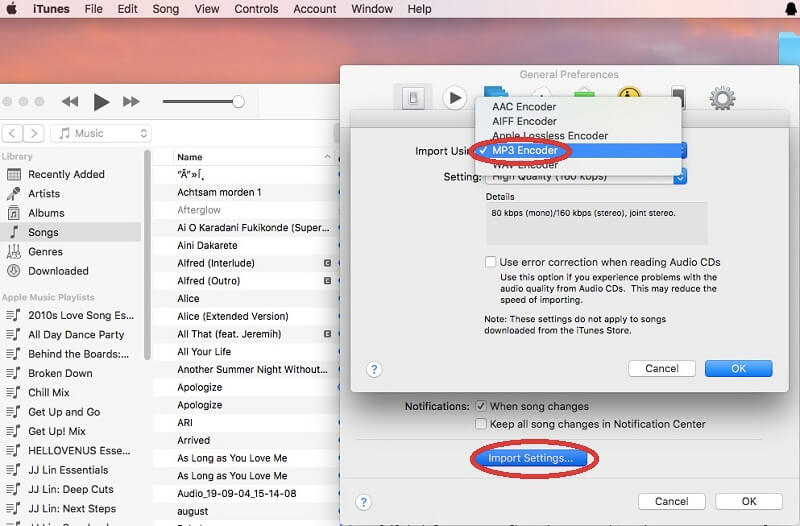The width and height of the screenshot is (800, 526).
Task: Open the JJ Lin: Deep Cuts playlist
Action: coord(71,490)
